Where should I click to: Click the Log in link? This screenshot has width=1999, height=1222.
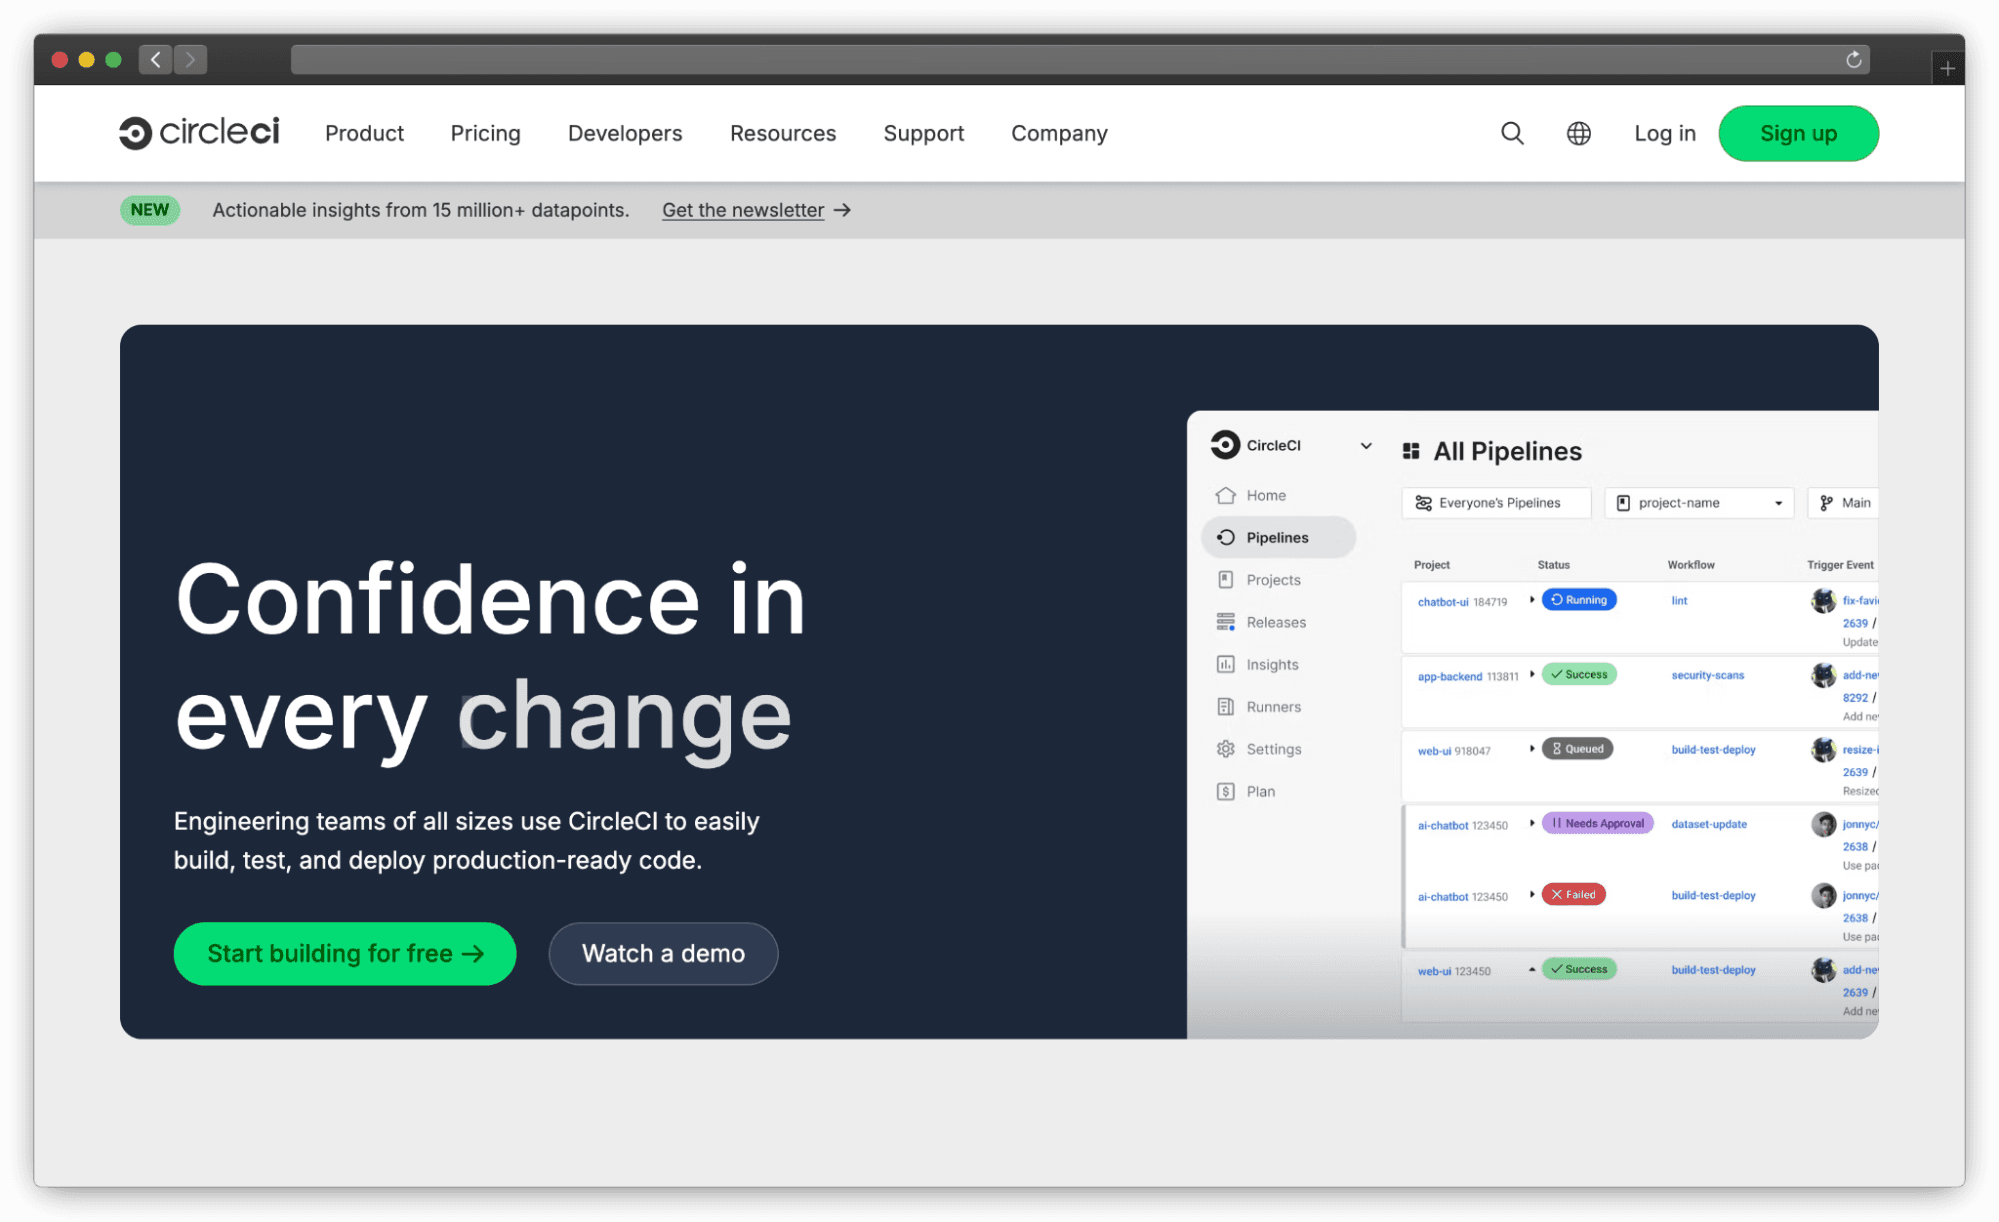[1665, 133]
